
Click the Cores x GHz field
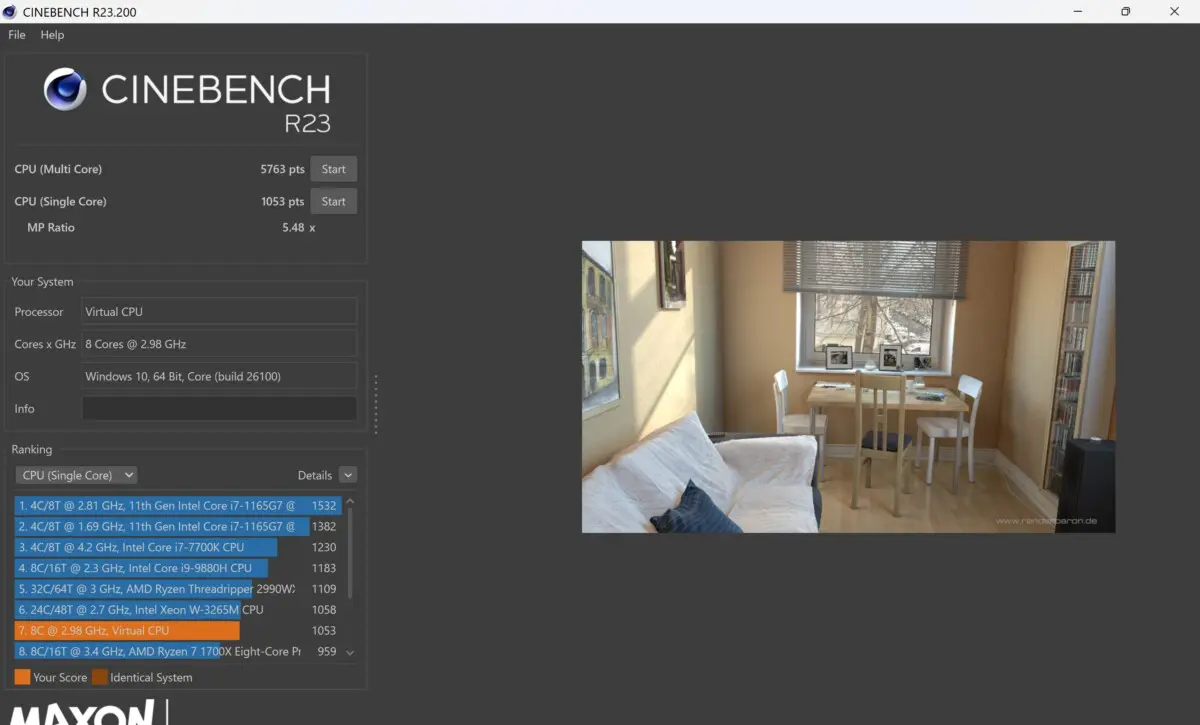point(219,344)
